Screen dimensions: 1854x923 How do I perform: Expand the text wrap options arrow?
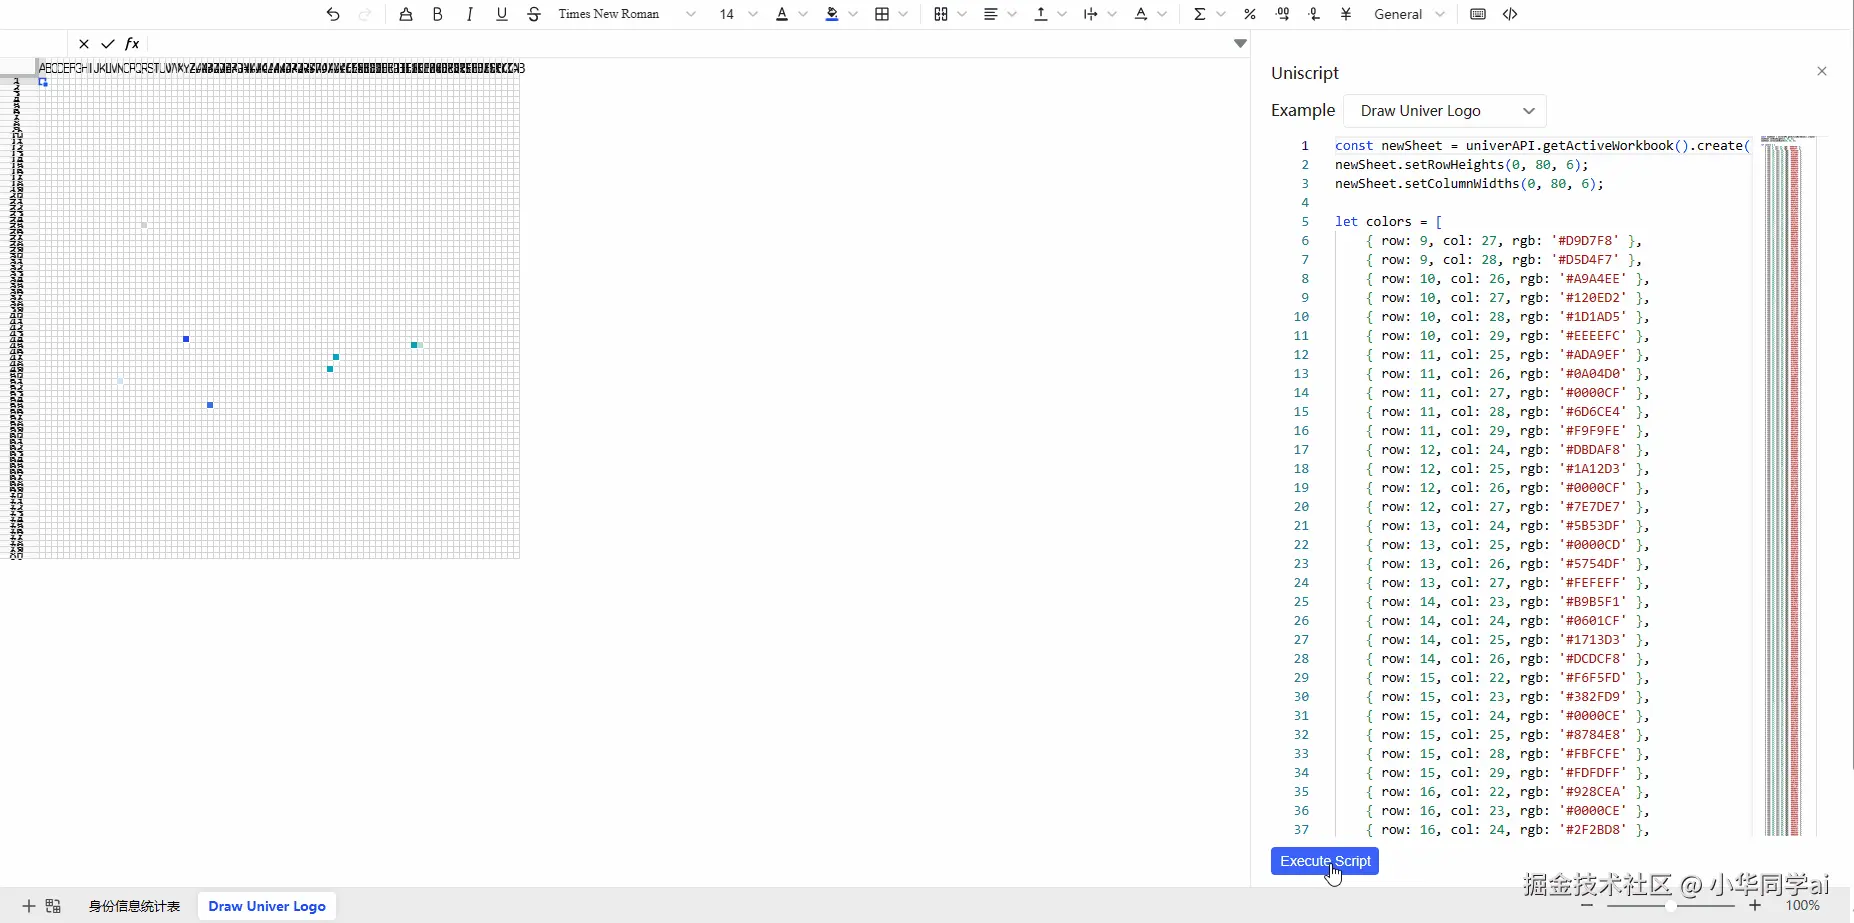click(1112, 14)
